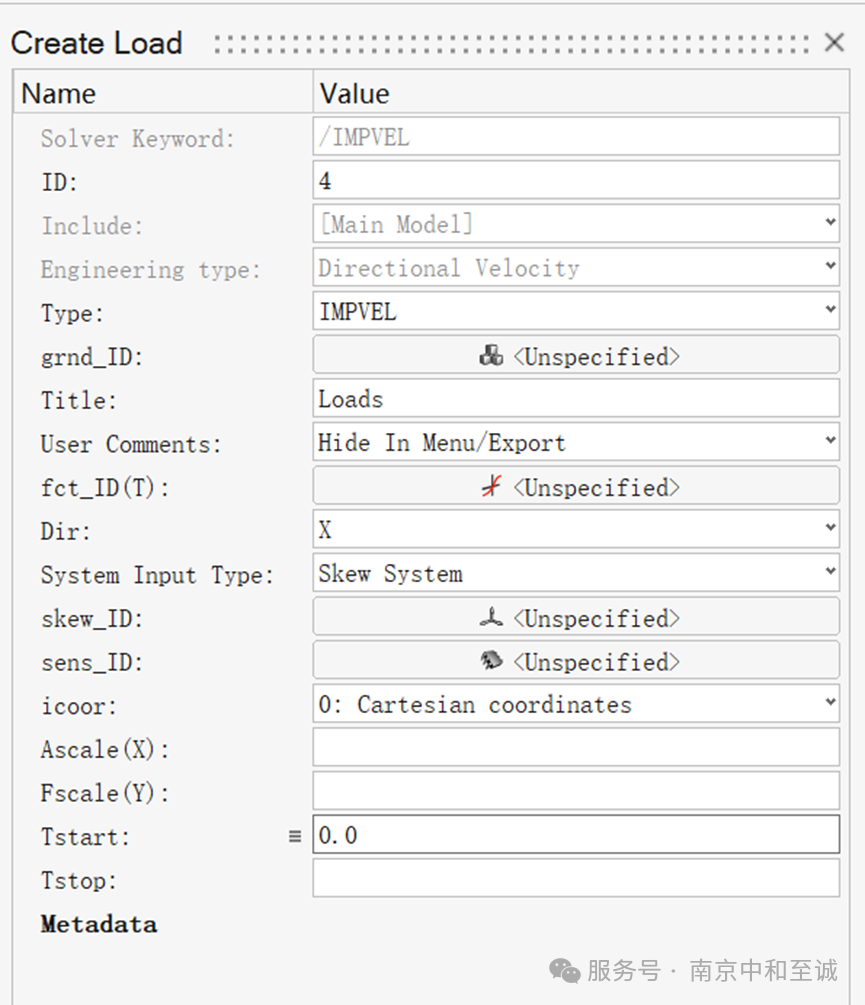
Task: Grab the dotted drag handle of Create Load
Action: pyautogui.click(x=511, y=44)
